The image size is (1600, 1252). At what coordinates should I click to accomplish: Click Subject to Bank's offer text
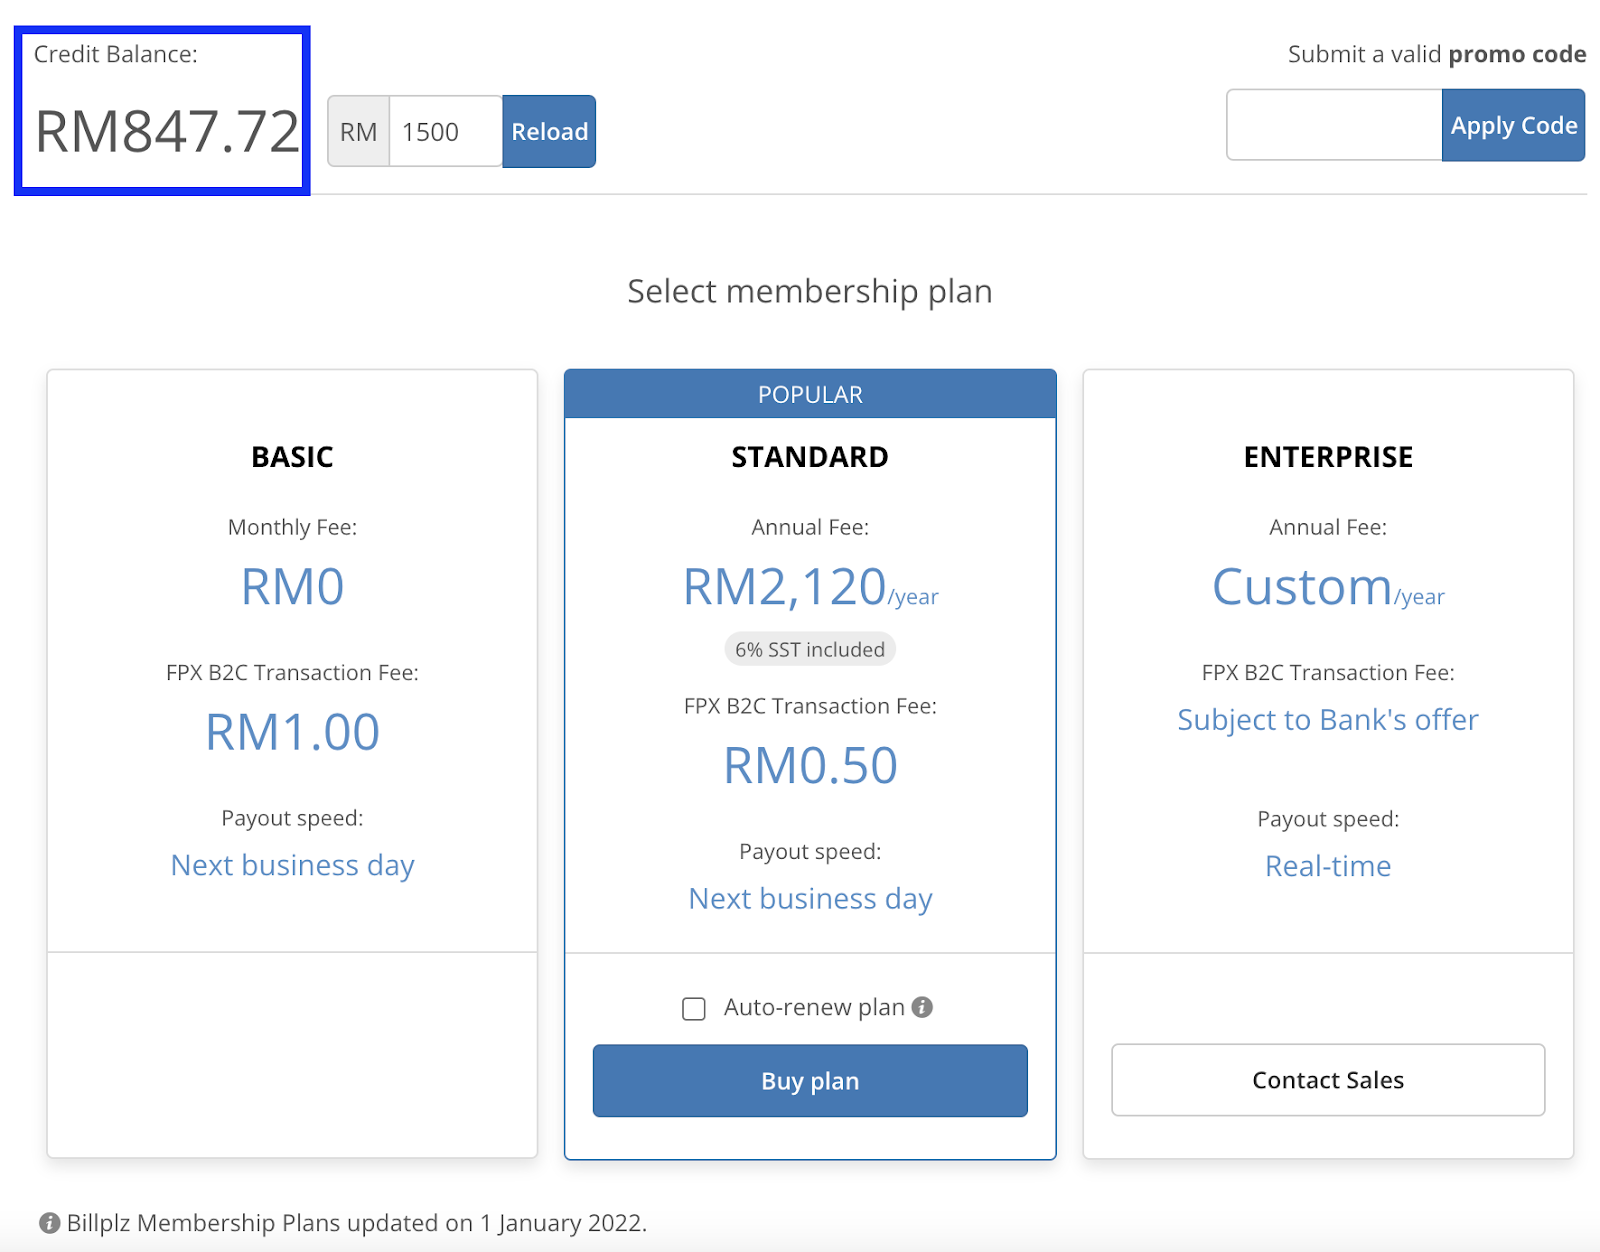click(1328, 720)
